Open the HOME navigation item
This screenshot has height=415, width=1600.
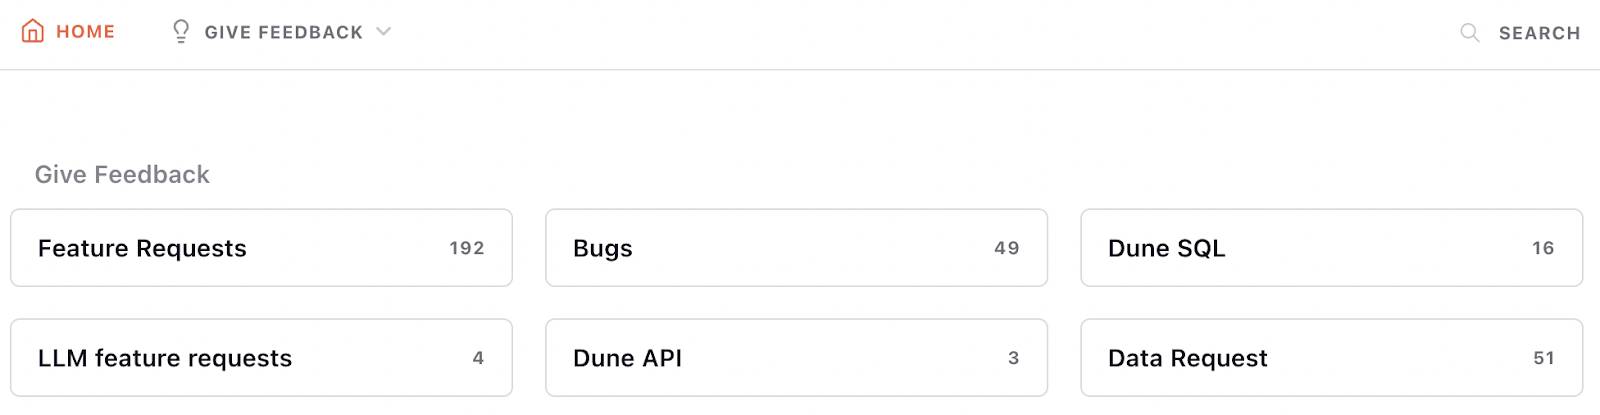tap(68, 32)
